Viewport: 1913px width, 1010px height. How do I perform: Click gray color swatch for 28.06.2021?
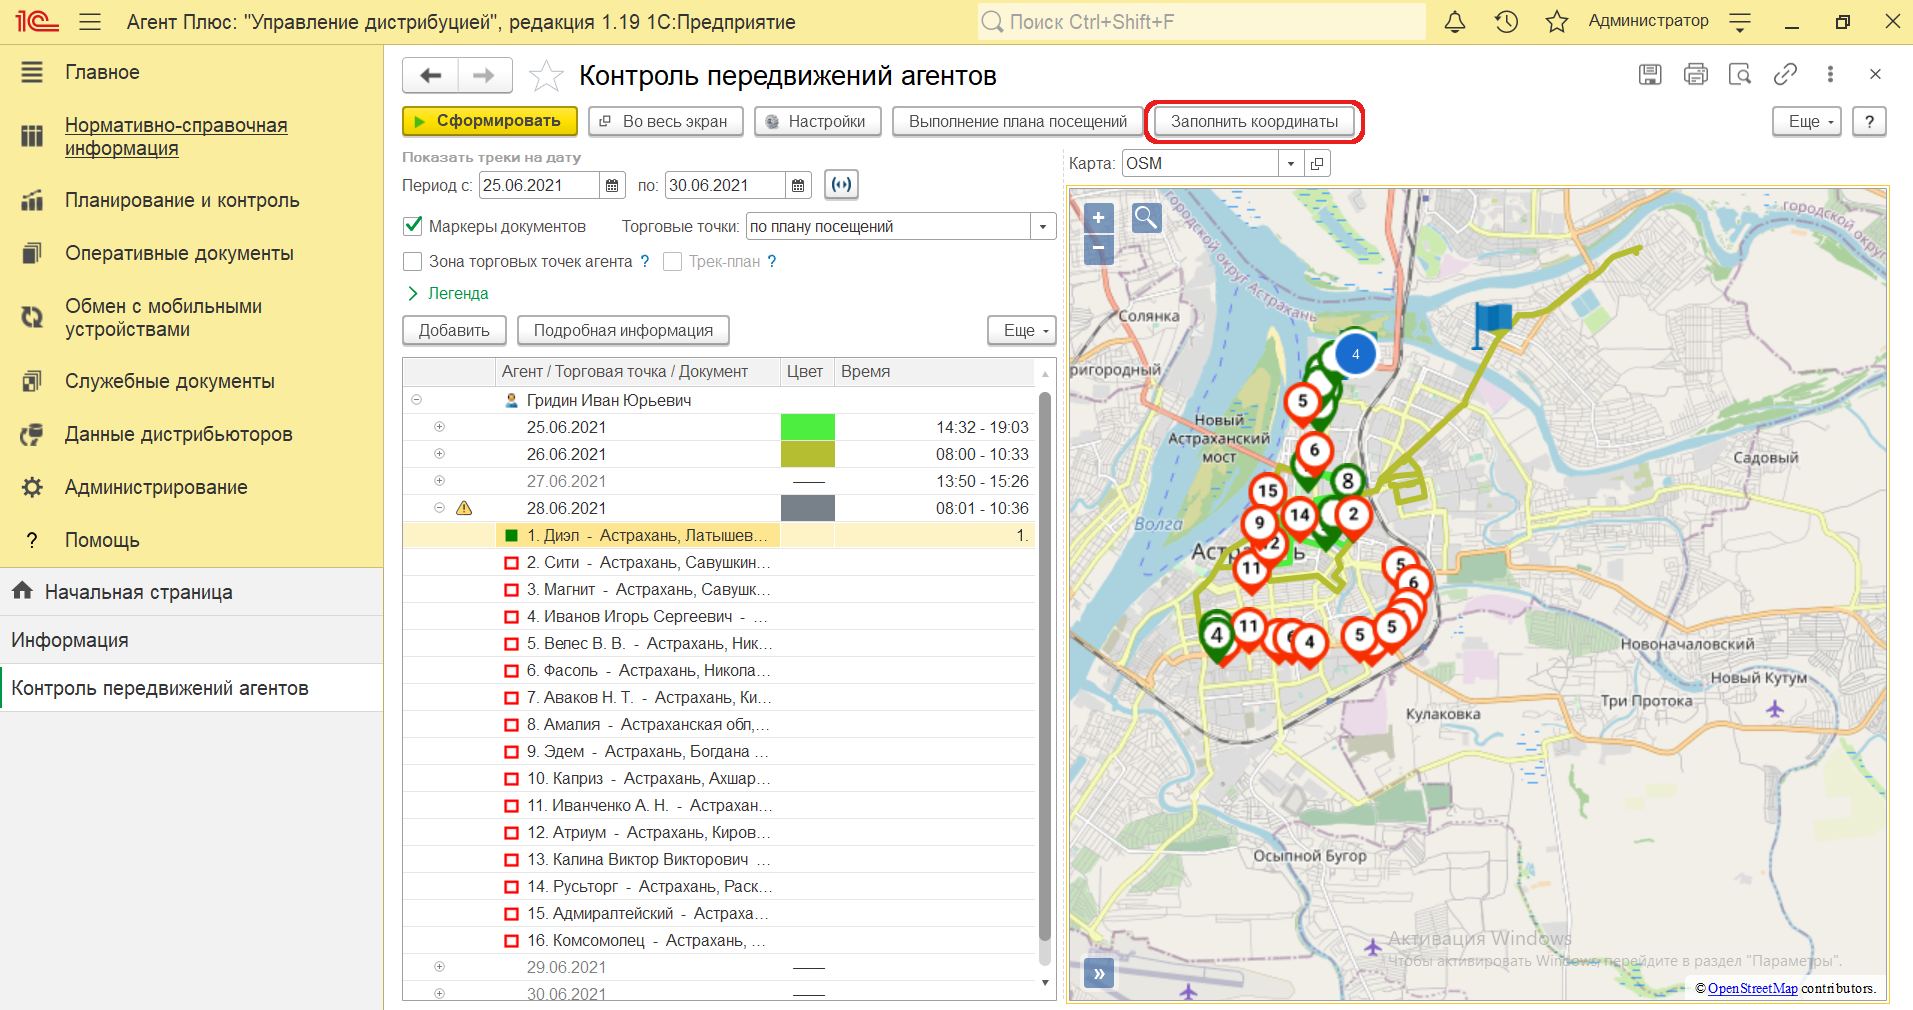[808, 508]
